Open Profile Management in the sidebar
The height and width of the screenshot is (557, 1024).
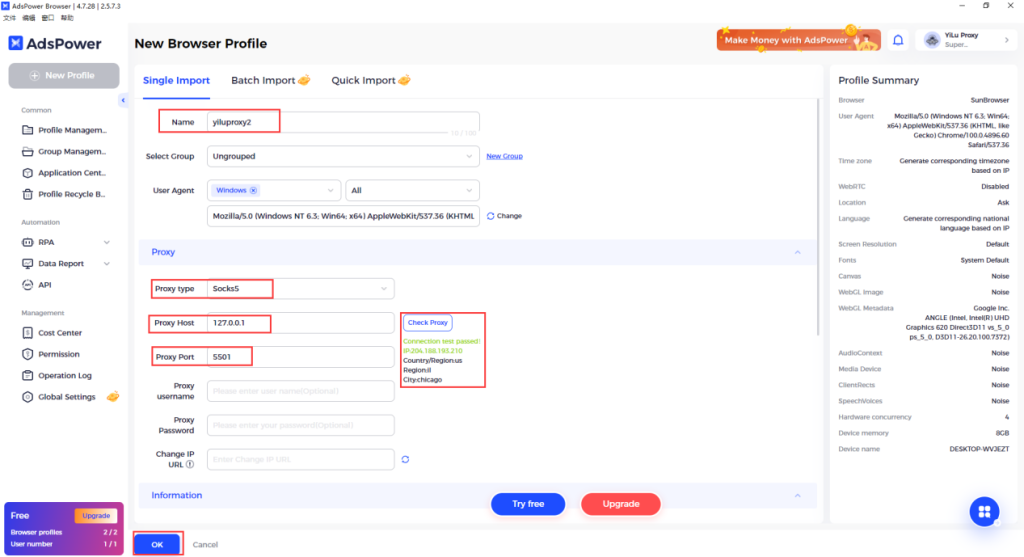64,130
